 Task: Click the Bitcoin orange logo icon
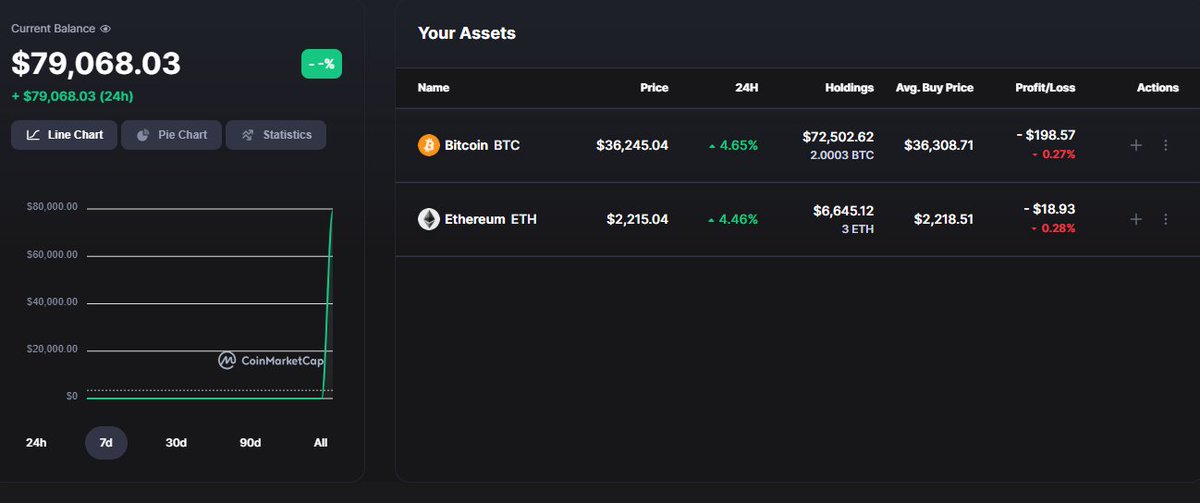(x=428, y=145)
